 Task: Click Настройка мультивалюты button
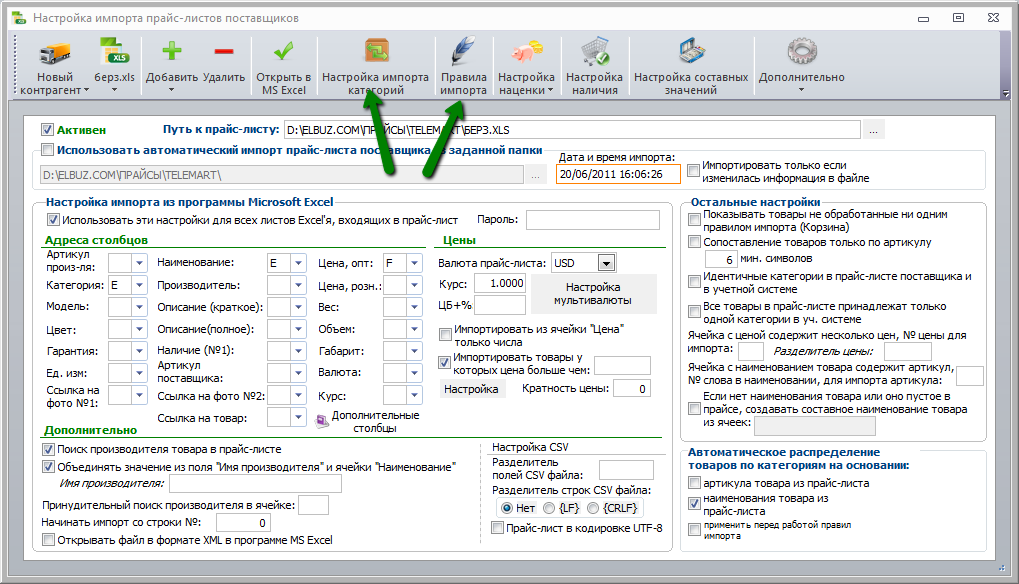coord(593,294)
